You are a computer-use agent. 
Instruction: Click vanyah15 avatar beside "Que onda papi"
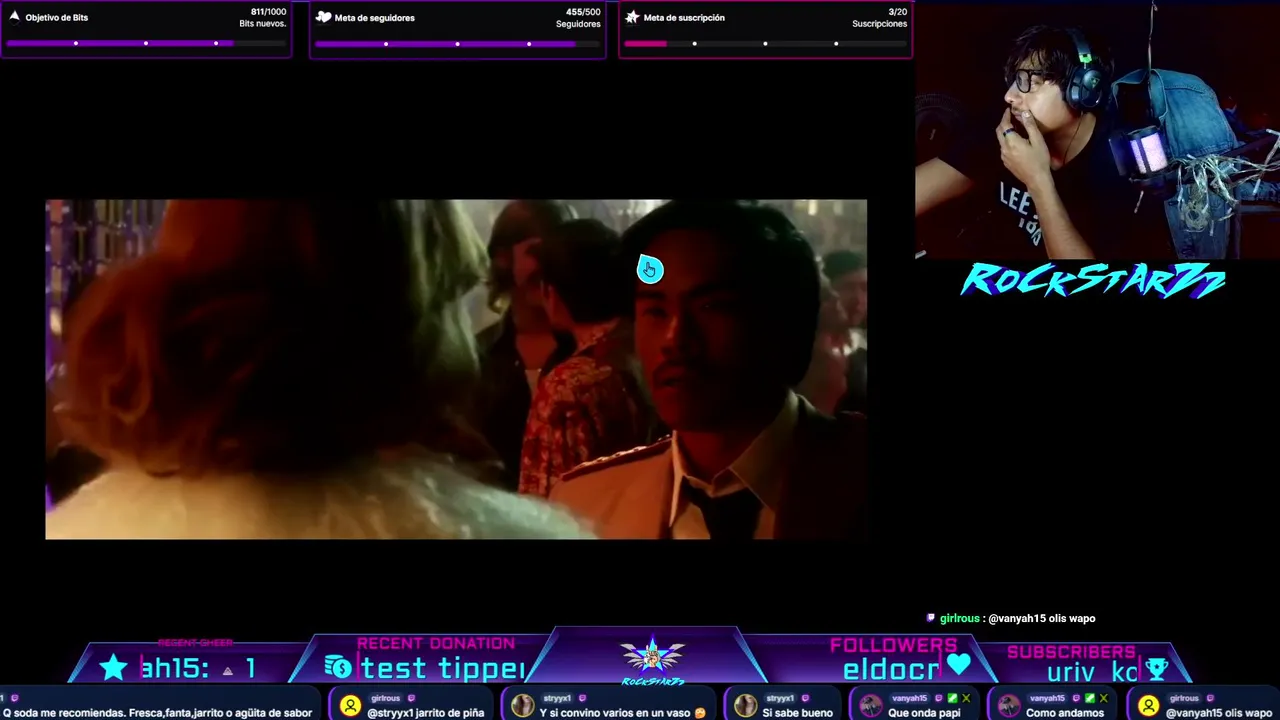pos(871,706)
